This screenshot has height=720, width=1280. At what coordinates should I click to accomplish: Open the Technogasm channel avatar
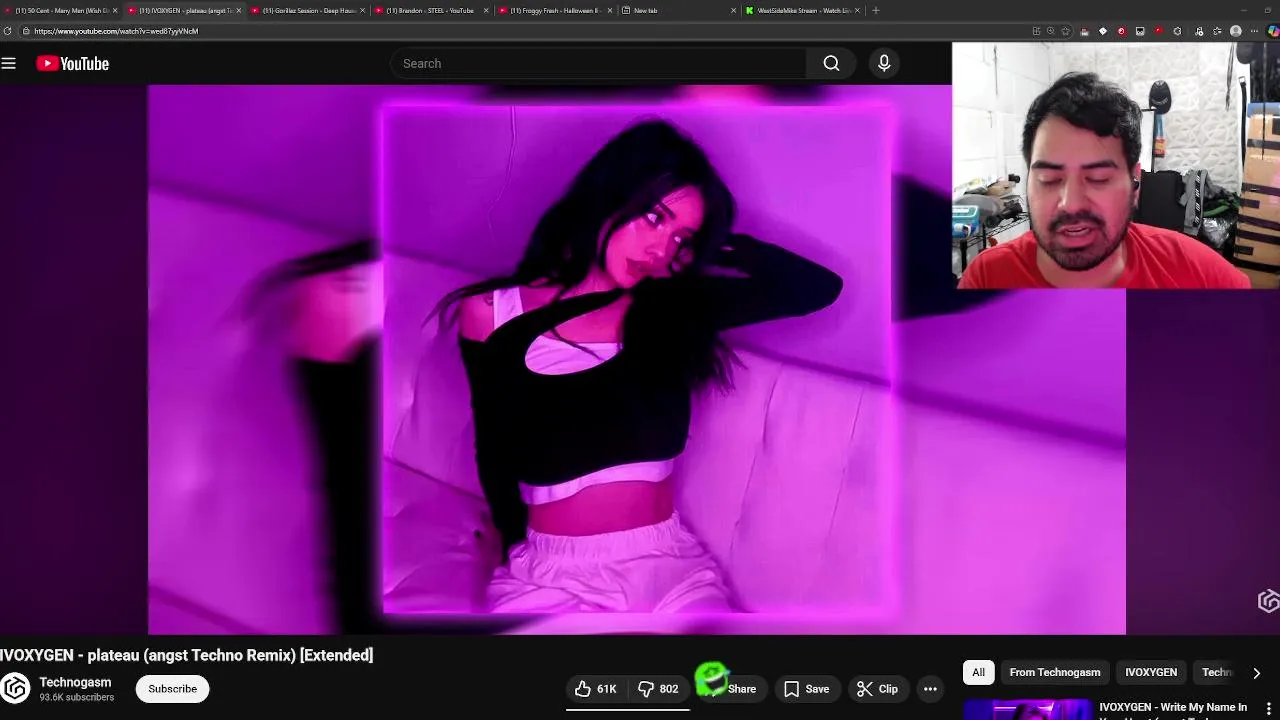tap(15, 689)
